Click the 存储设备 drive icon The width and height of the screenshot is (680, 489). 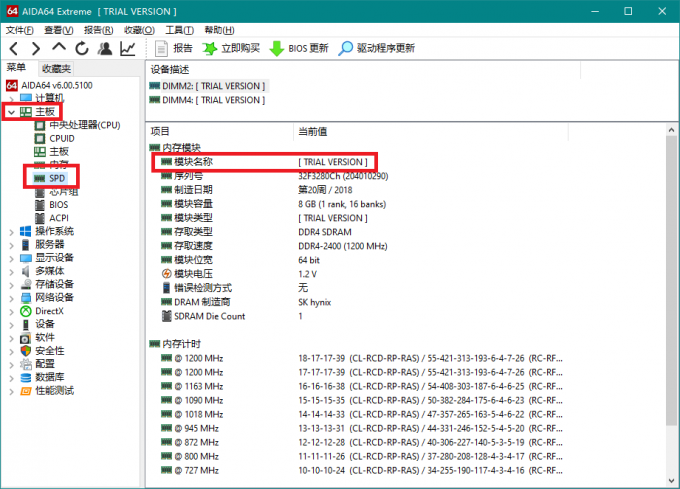pos(26,284)
